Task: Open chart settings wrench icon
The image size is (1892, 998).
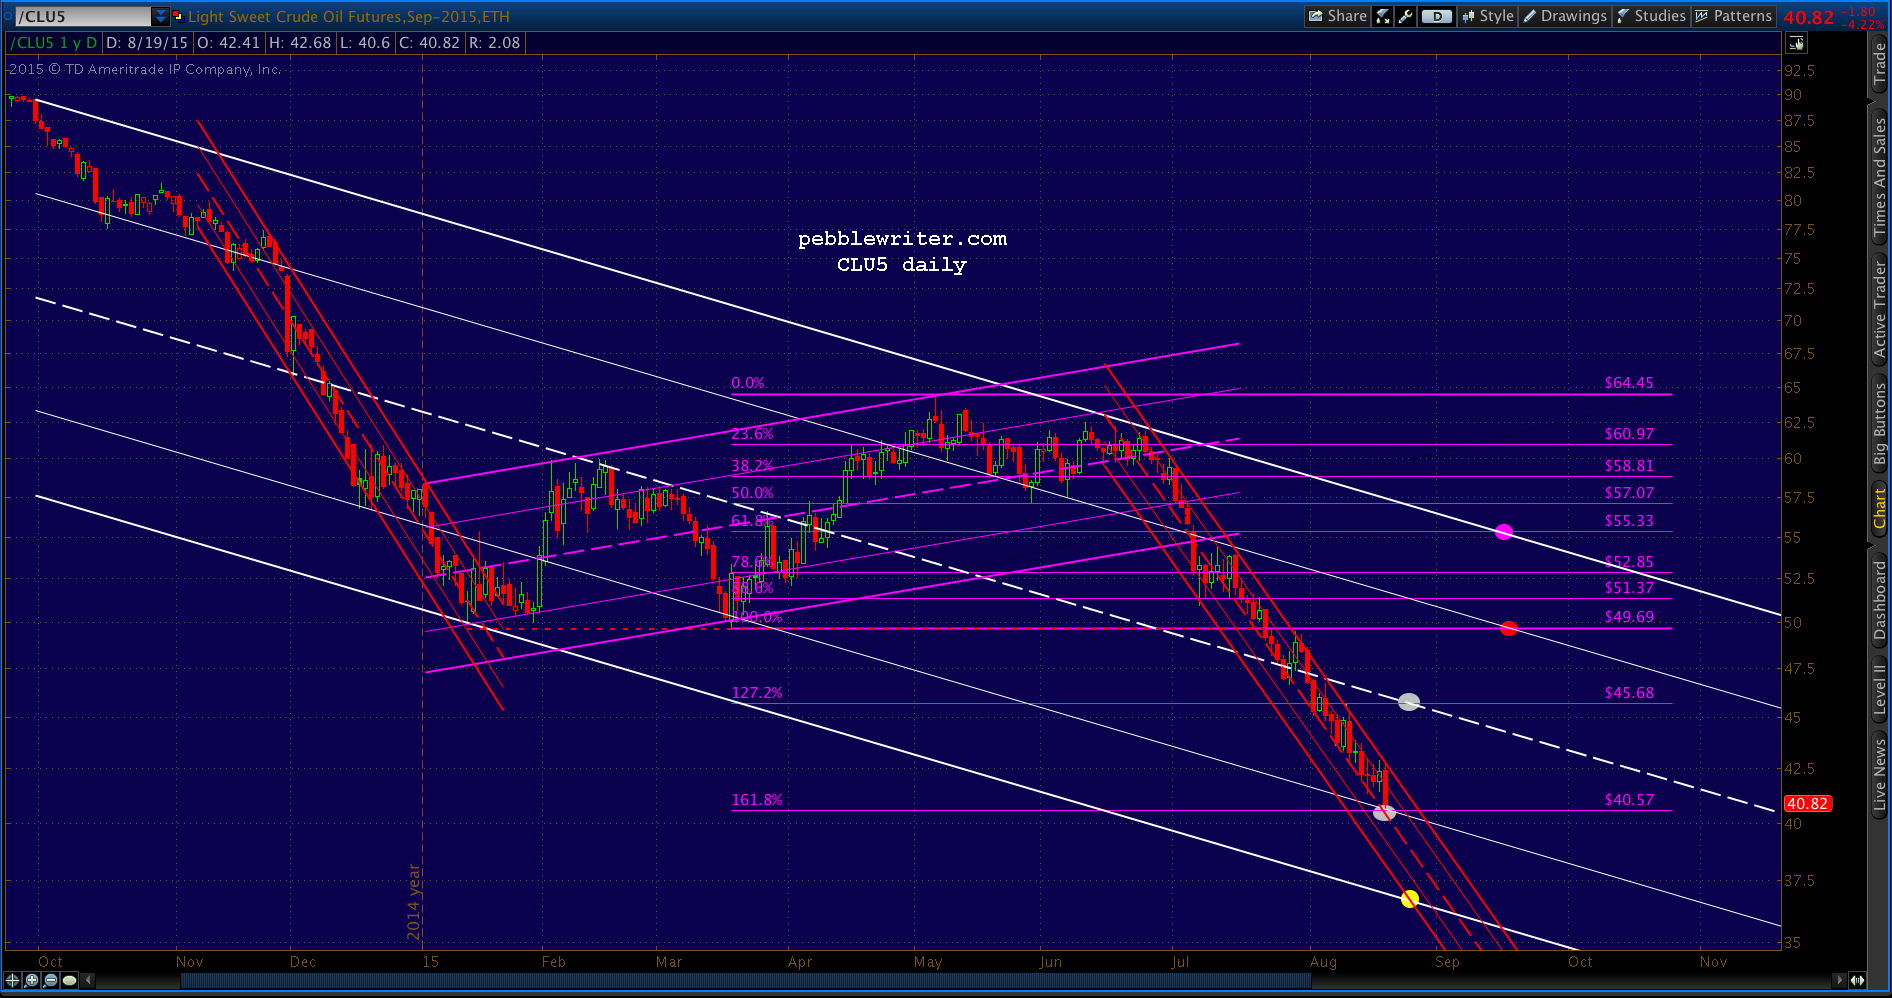Action: [1405, 16]
